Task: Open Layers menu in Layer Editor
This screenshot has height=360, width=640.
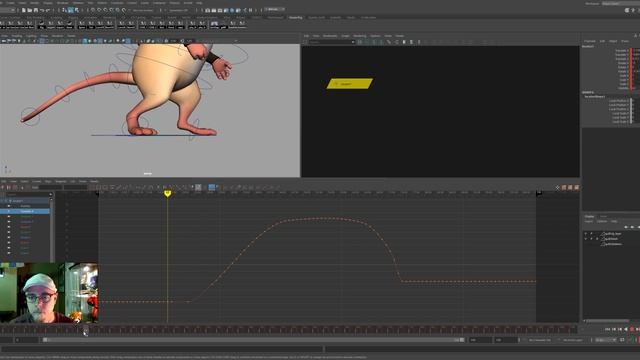Action: [x=589, y=221]
